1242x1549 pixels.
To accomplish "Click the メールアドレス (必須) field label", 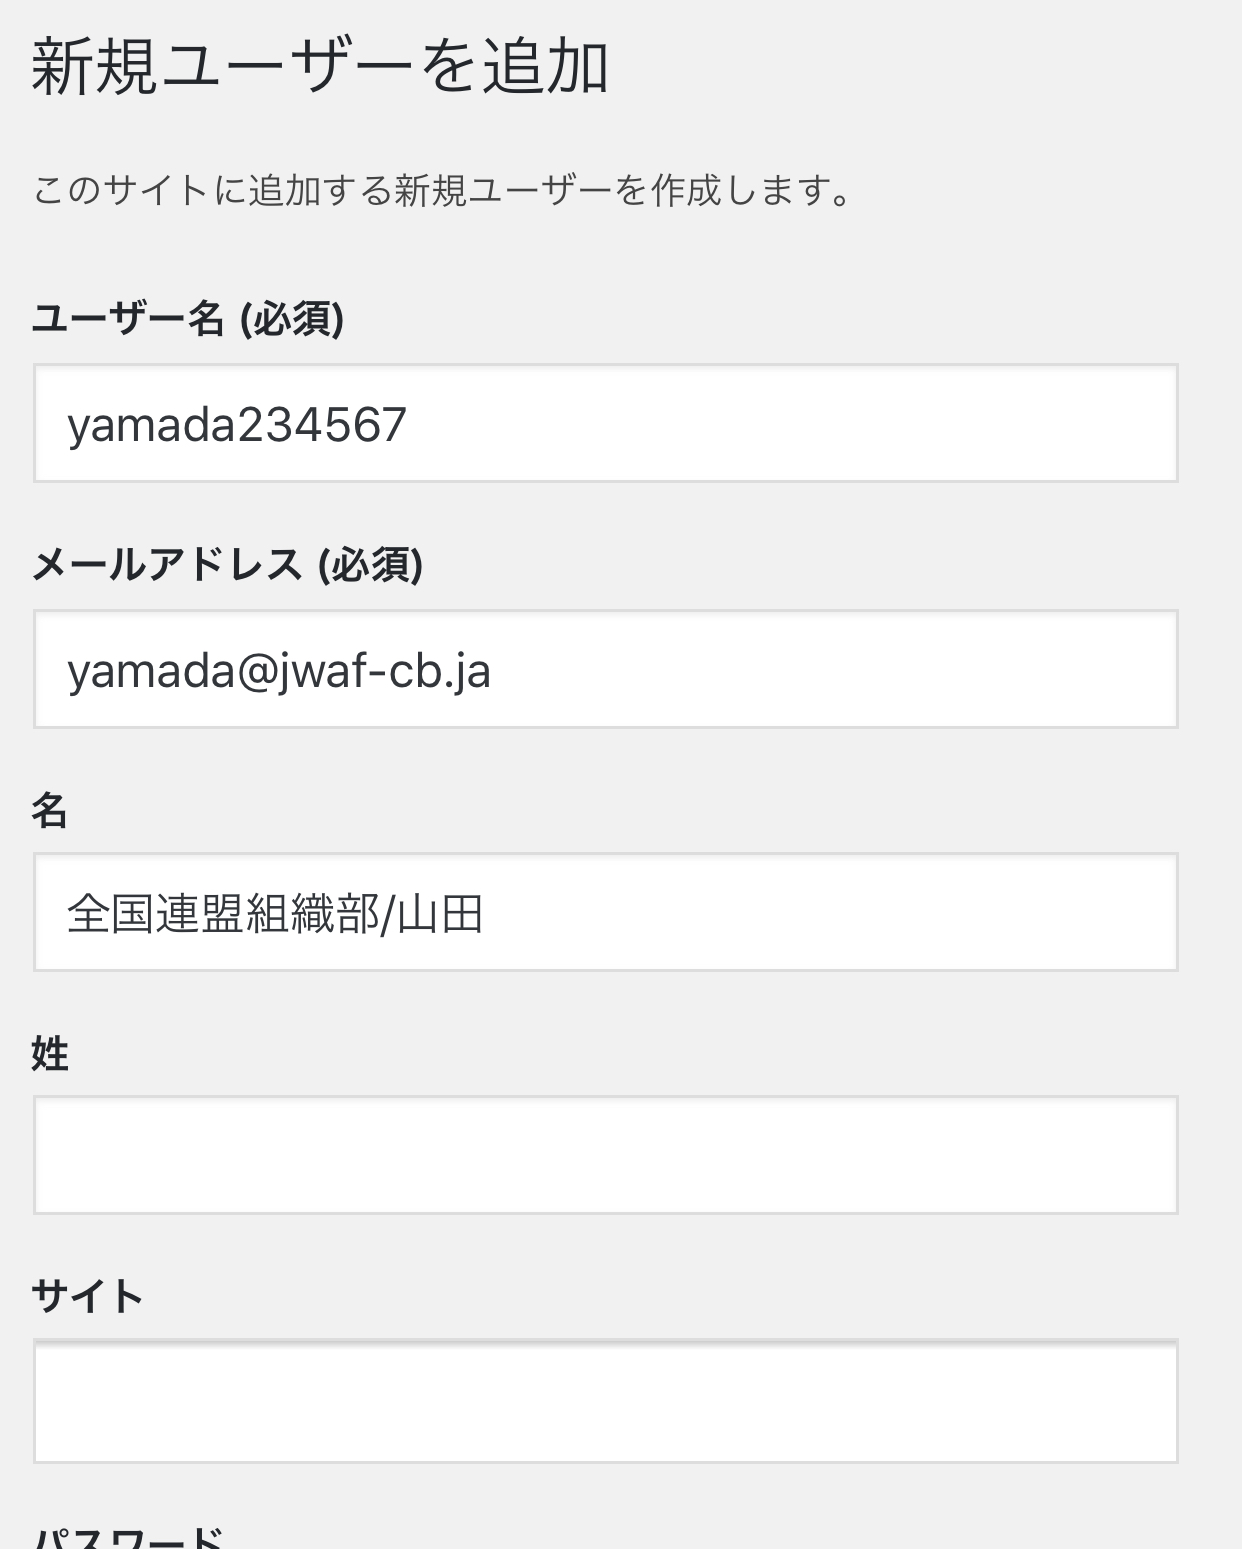I will [227, 565].
